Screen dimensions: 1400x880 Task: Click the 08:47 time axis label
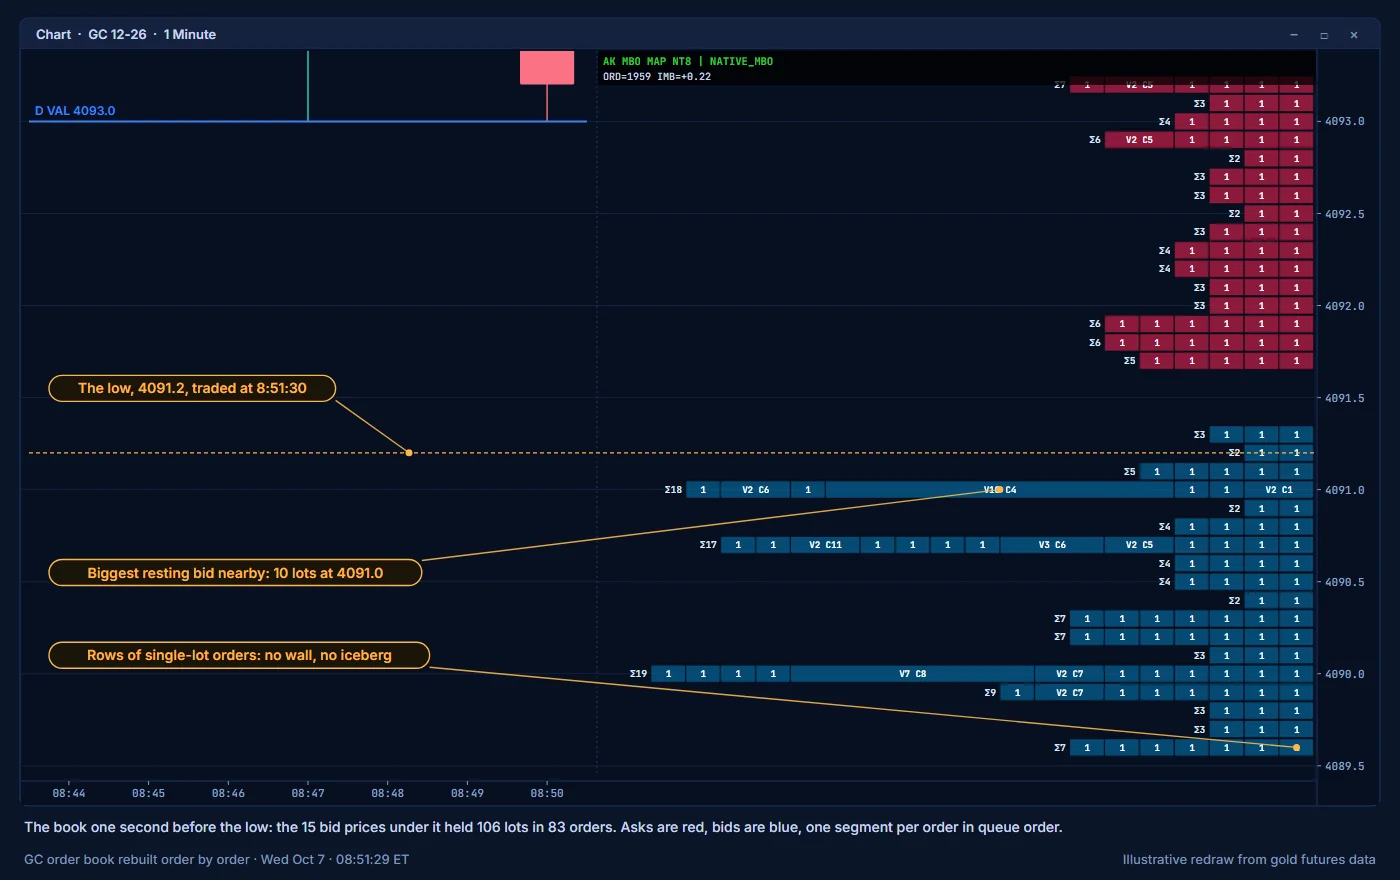click(x=308, y=793)
